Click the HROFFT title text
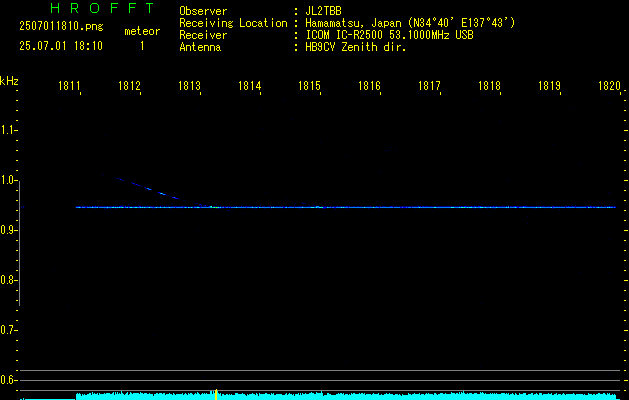 click(x=102, y=8)
